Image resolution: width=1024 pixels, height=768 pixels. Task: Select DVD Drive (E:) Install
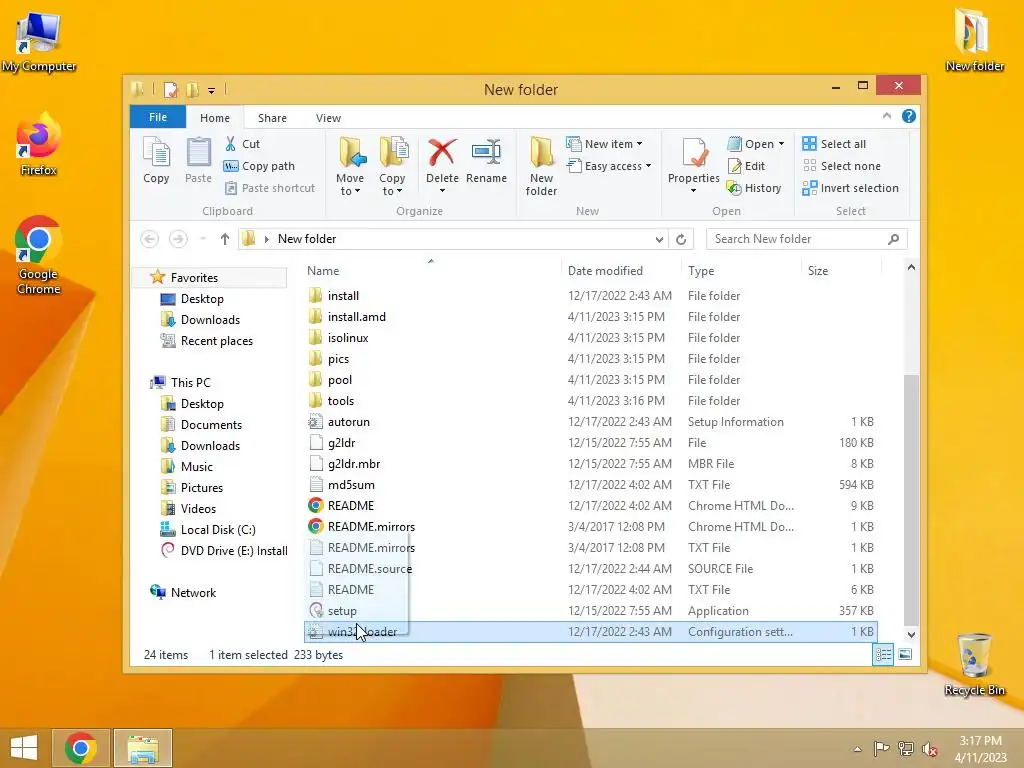tap(224, 551)
